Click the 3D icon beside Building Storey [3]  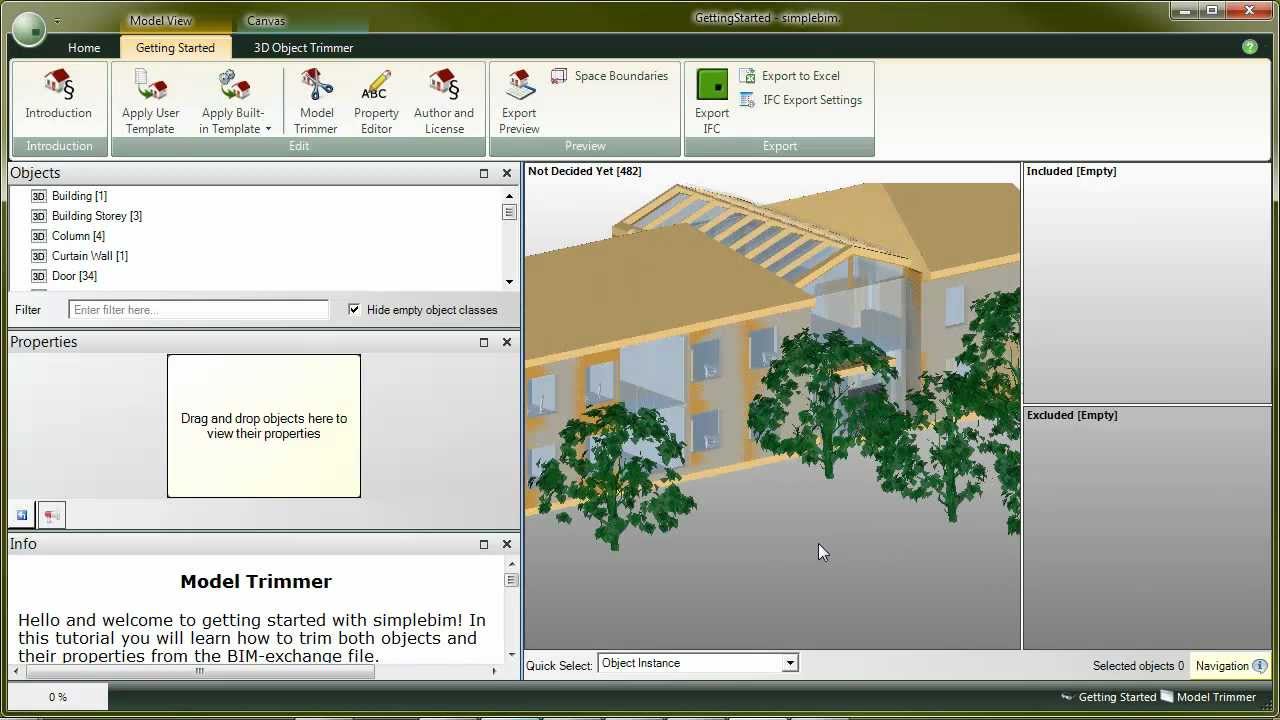pos(39,216)
